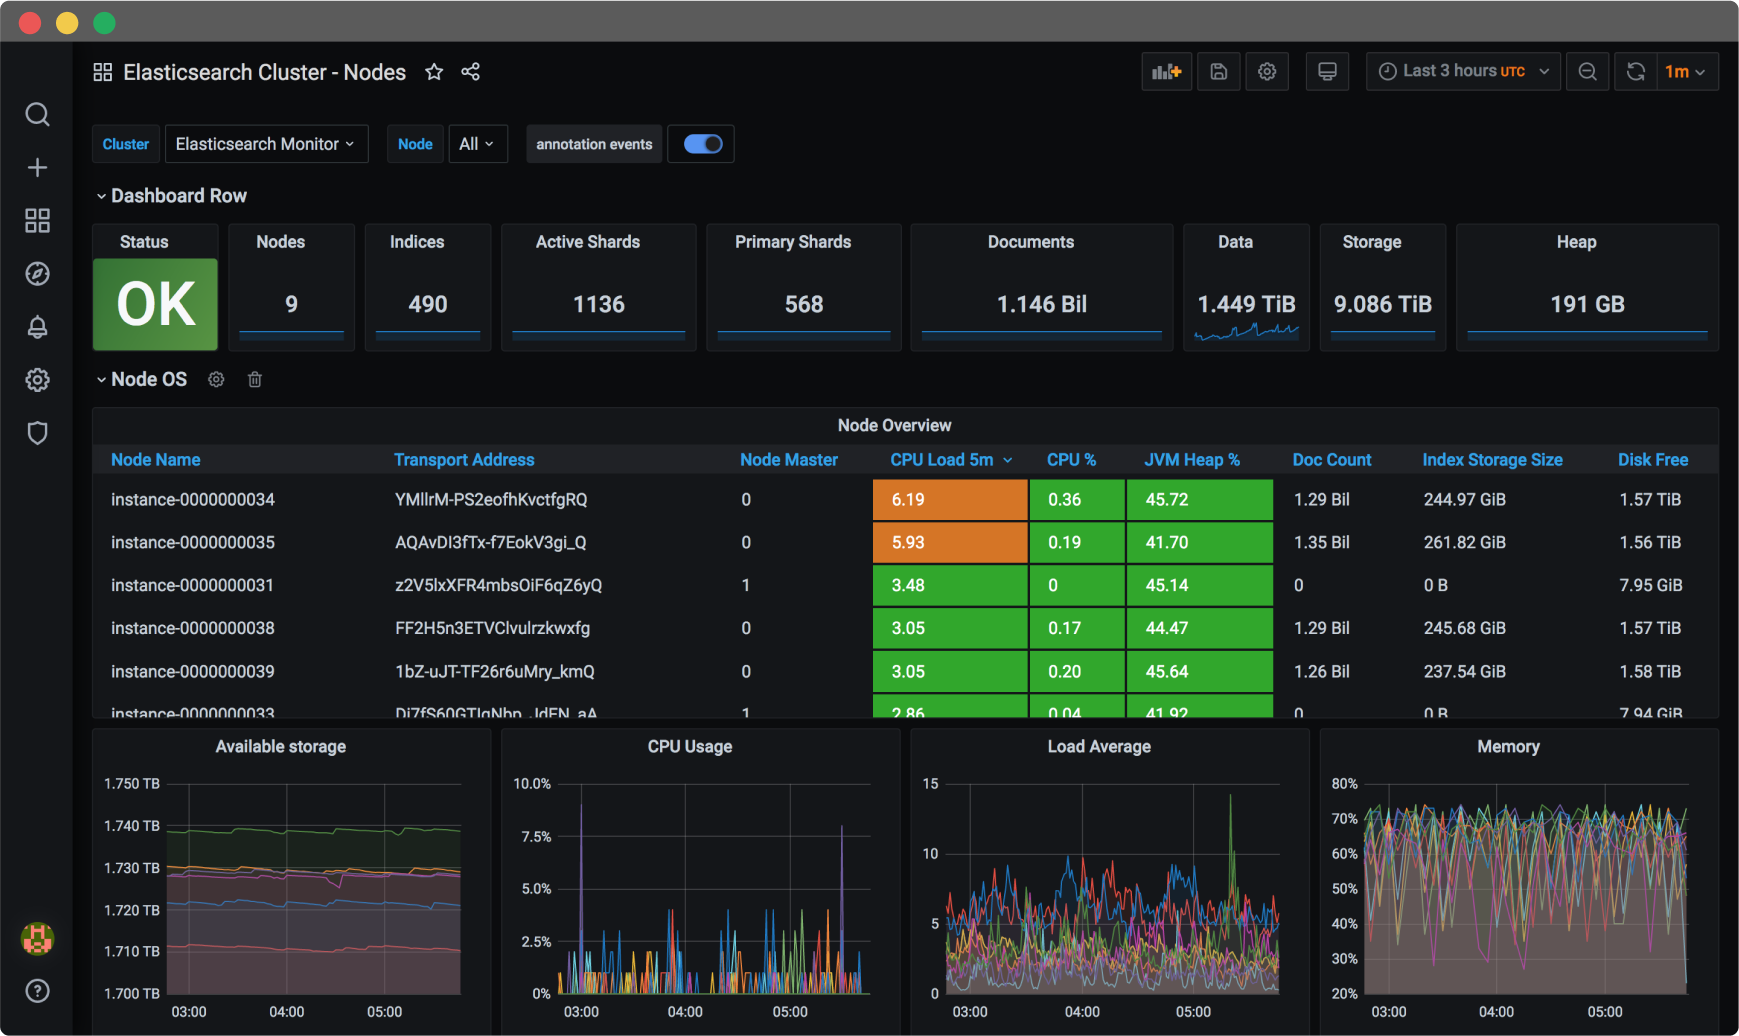Open the 1m refresh interval dropdown
Image resolution: width=1739 pixels, height=1036 pixels.
pyautogui.click(x=1687, y=72)
